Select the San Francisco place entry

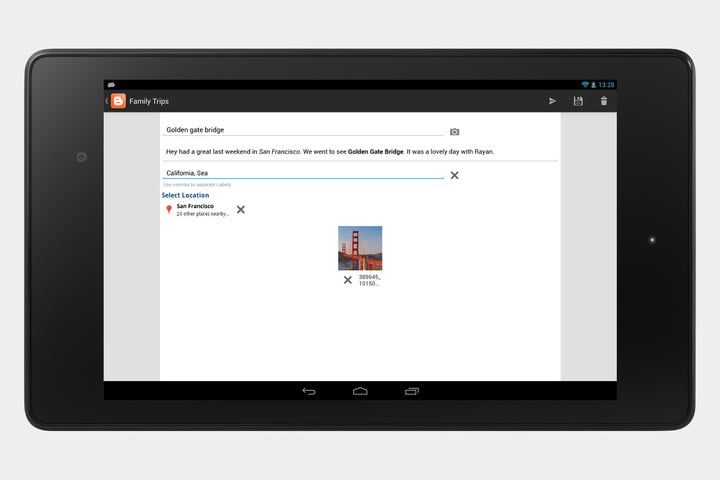tap(202, 209)
